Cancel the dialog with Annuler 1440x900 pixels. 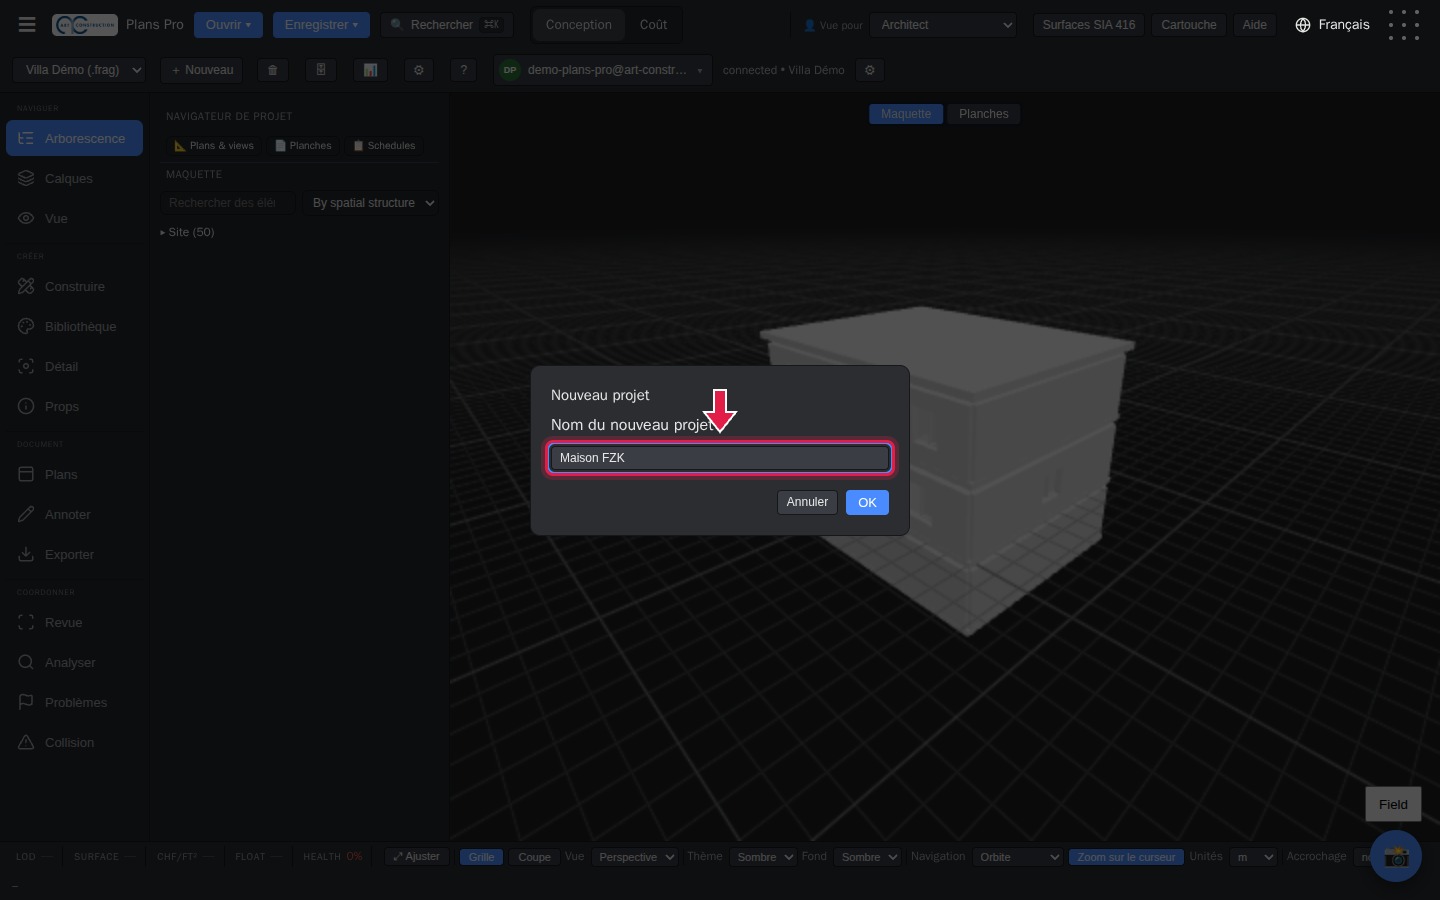coord(807,502)
